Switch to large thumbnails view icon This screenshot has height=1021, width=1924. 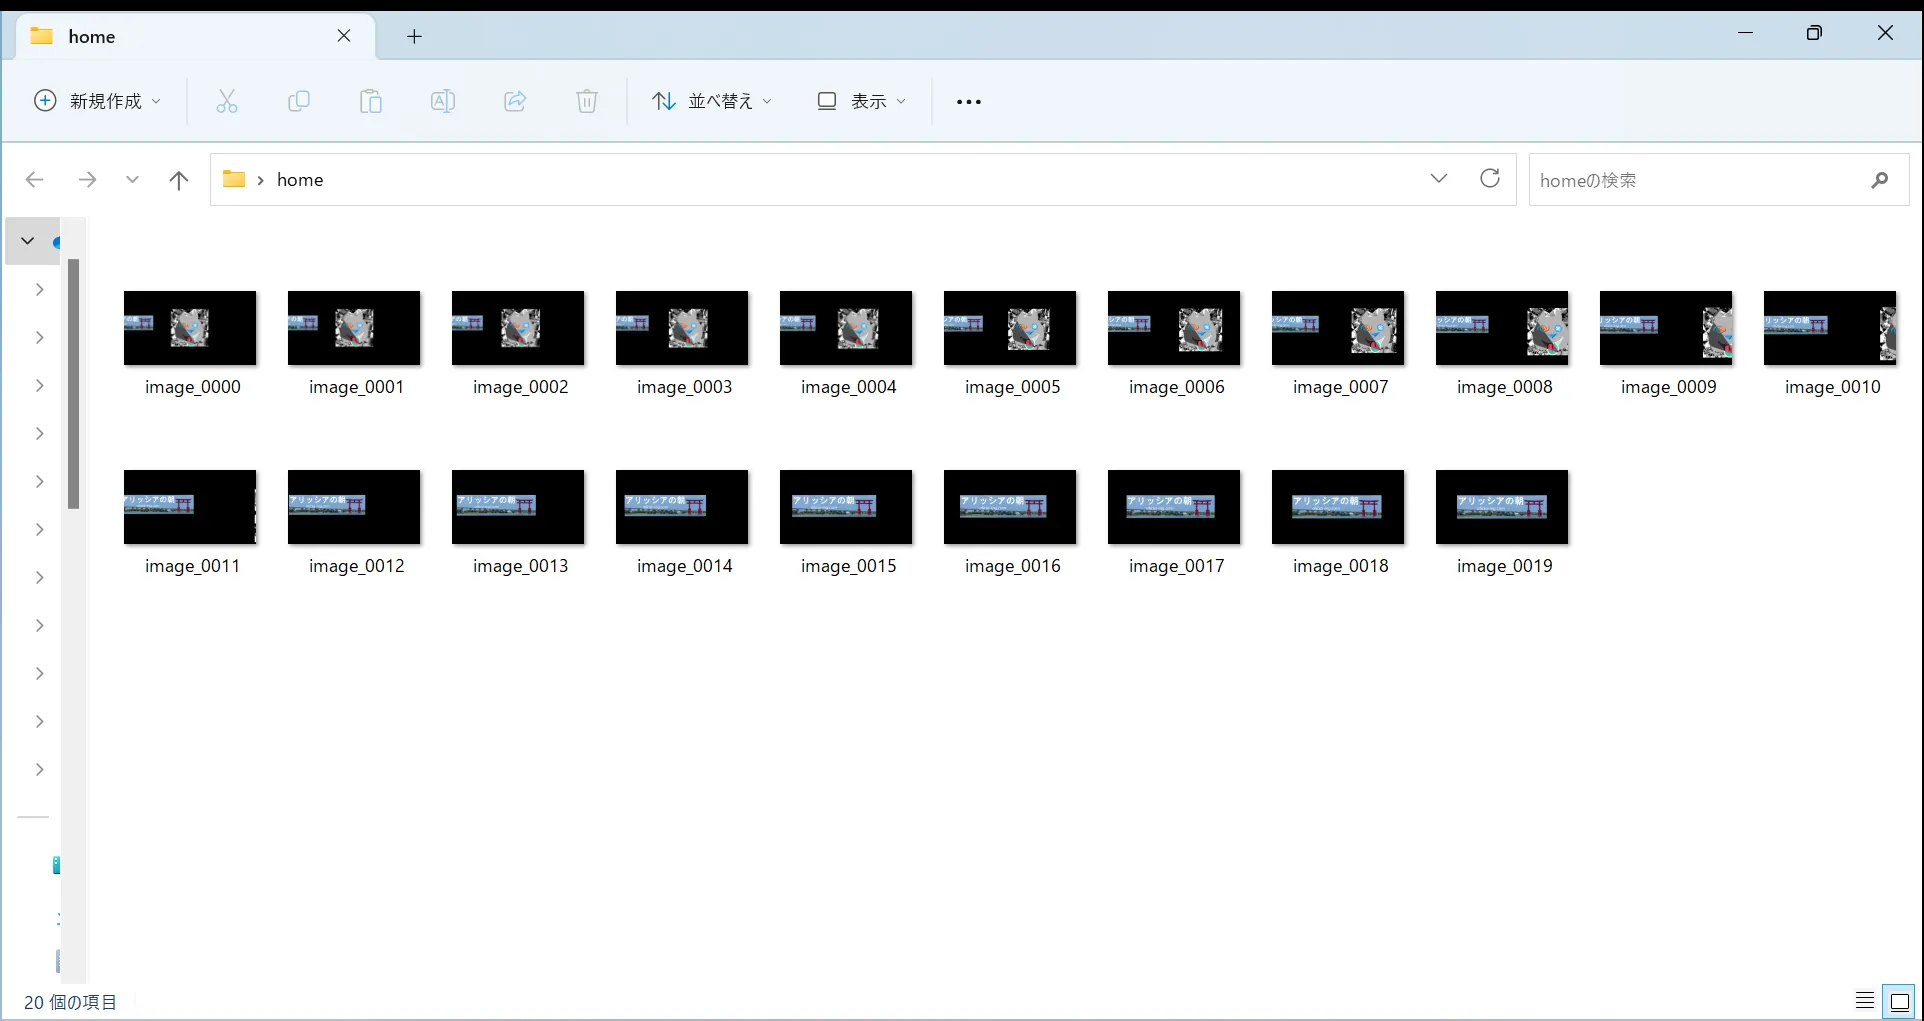point(1900,1001)
